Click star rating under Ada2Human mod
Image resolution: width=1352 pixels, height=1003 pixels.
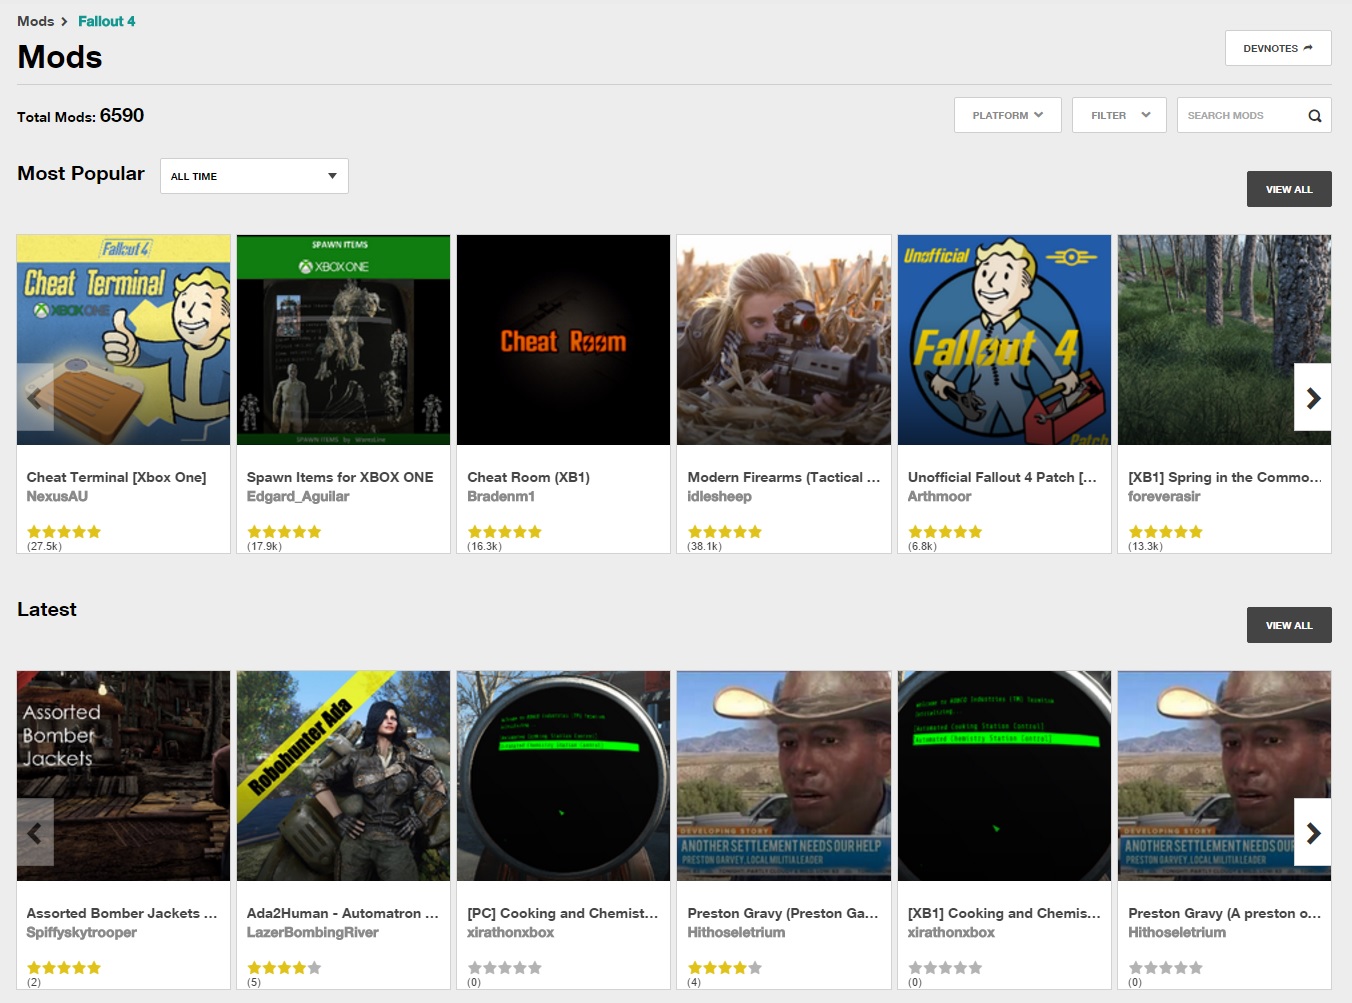284,968
